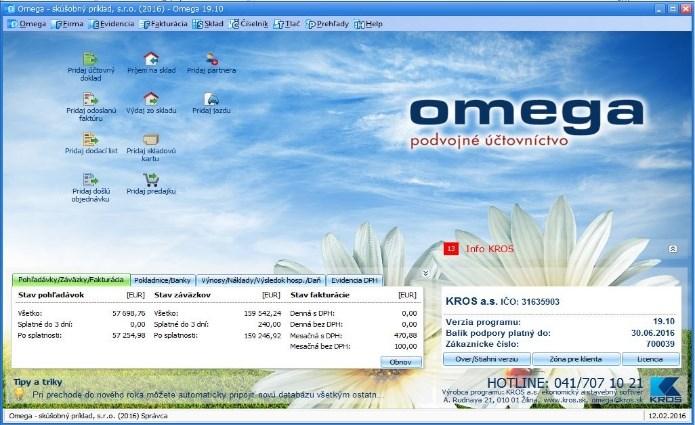
Task: Open the Tlač menu
Action: pyautogui.click(x=287, y=24)
